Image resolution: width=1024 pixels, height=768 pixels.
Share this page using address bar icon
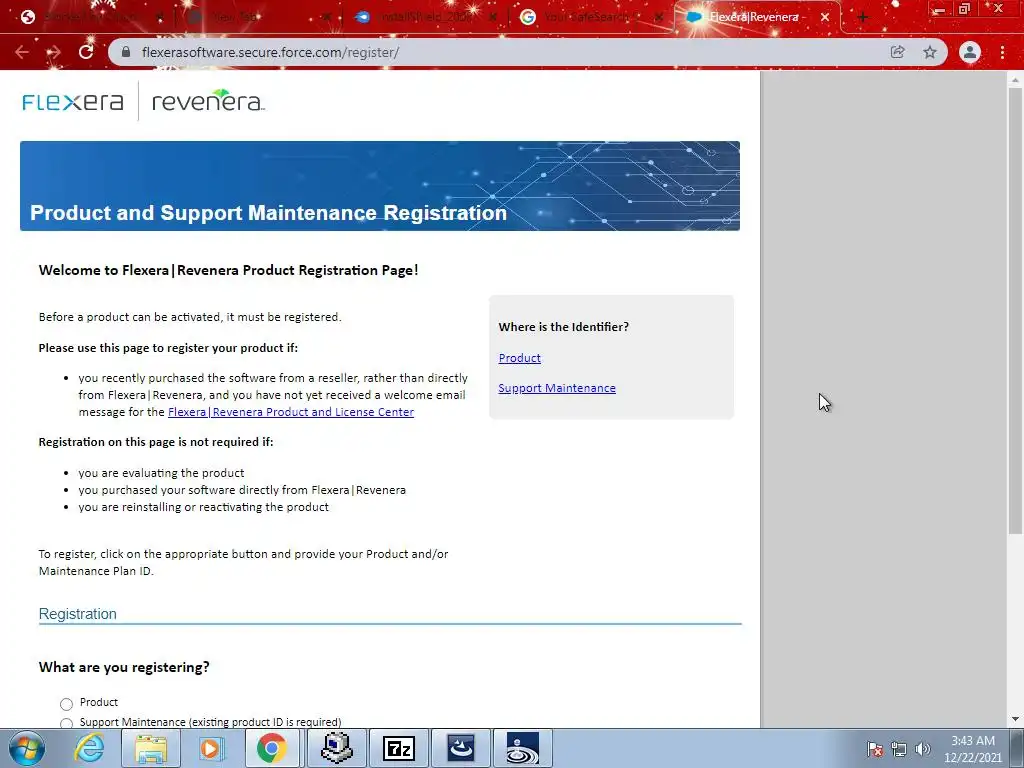[x=897, y=52]
